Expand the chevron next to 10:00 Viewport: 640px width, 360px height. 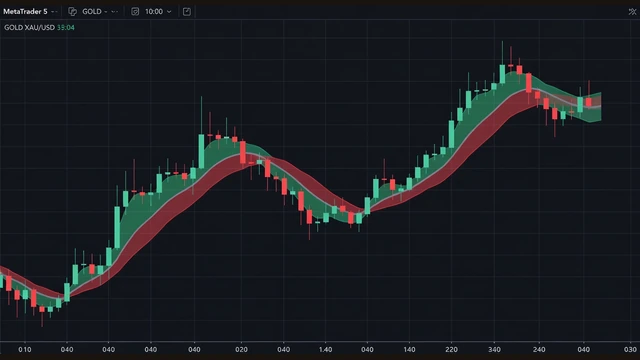click(169, 12)
